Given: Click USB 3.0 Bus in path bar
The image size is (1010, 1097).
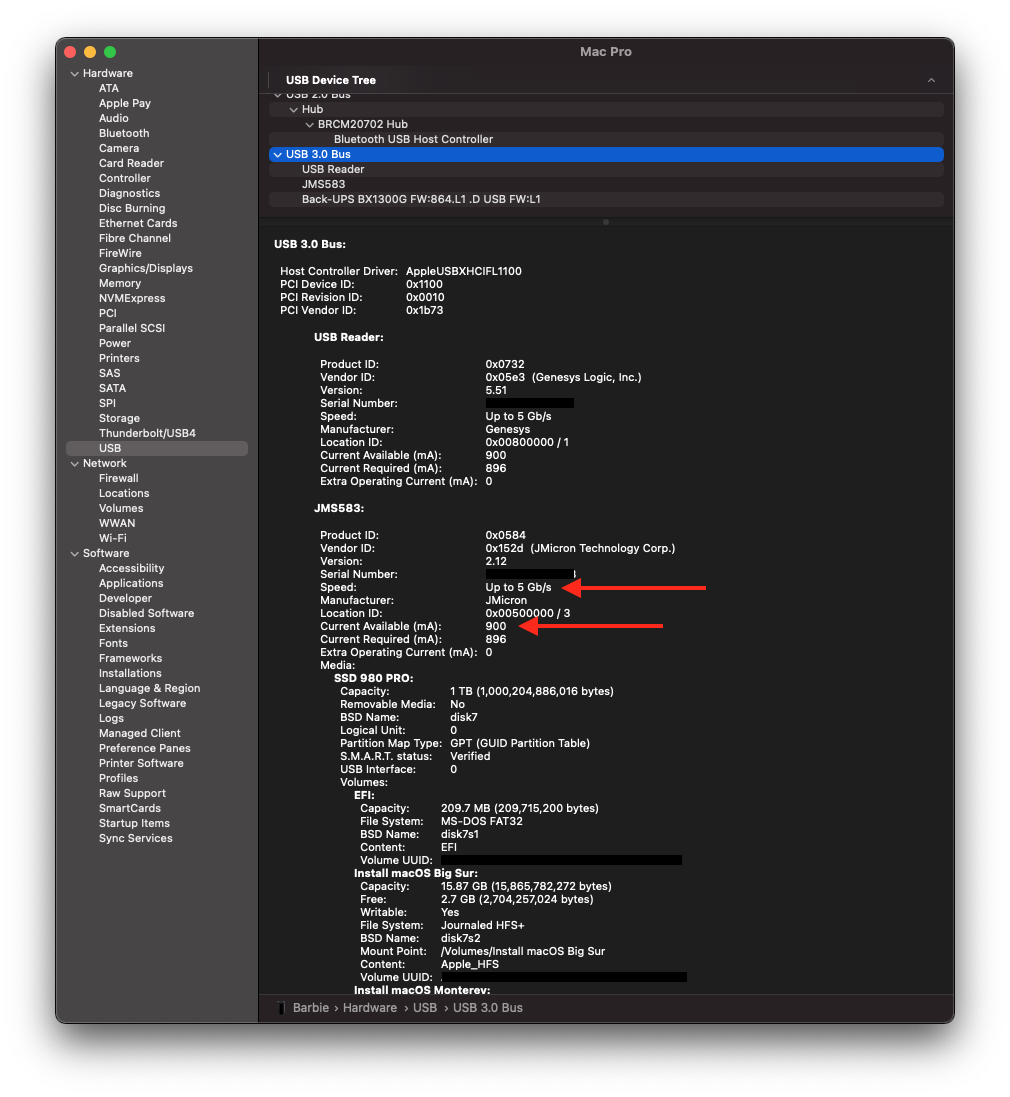Looking at the screenshot, I should pyautogui.click(x=488, y=1008).
